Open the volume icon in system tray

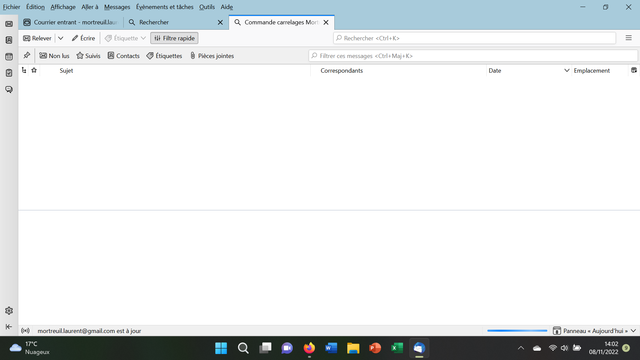click(x=564, y=348)
